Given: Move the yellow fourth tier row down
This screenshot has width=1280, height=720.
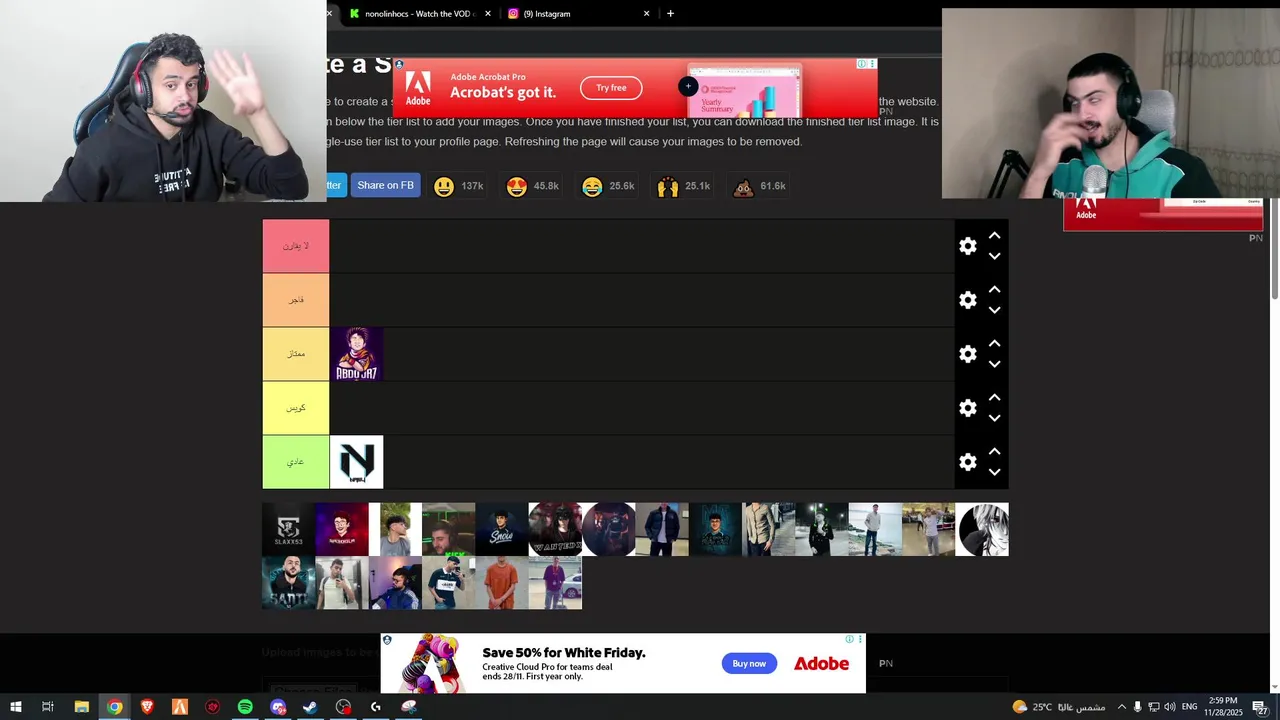Looking at the screenshot, I should click(995, 418).
